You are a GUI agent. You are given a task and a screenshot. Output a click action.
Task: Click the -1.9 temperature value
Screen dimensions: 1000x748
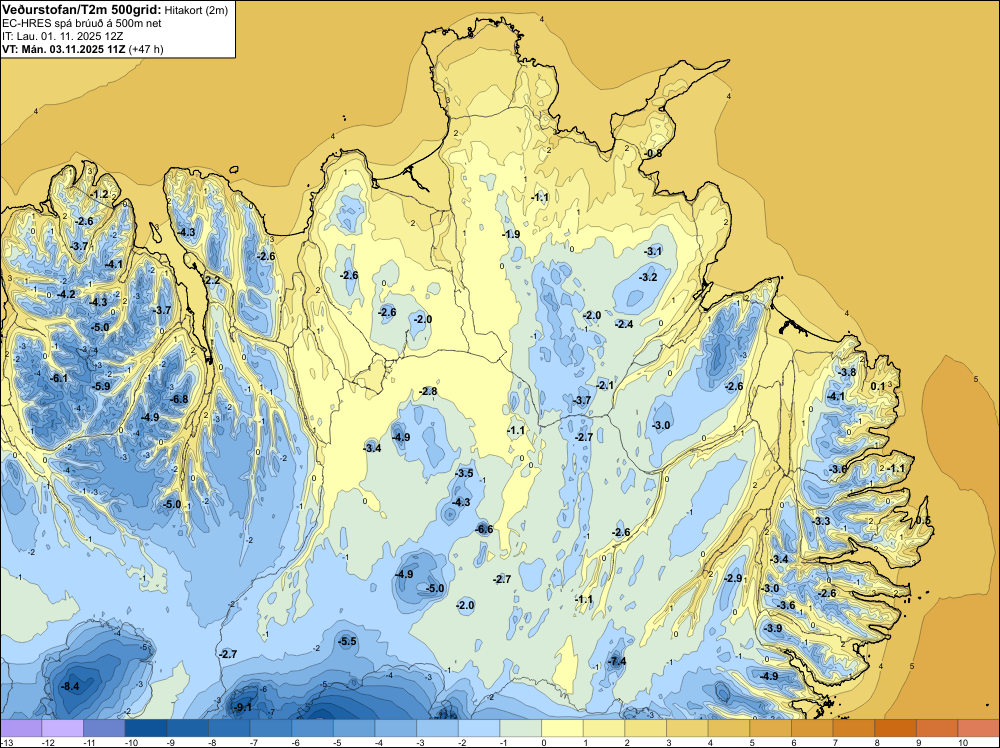511,234
